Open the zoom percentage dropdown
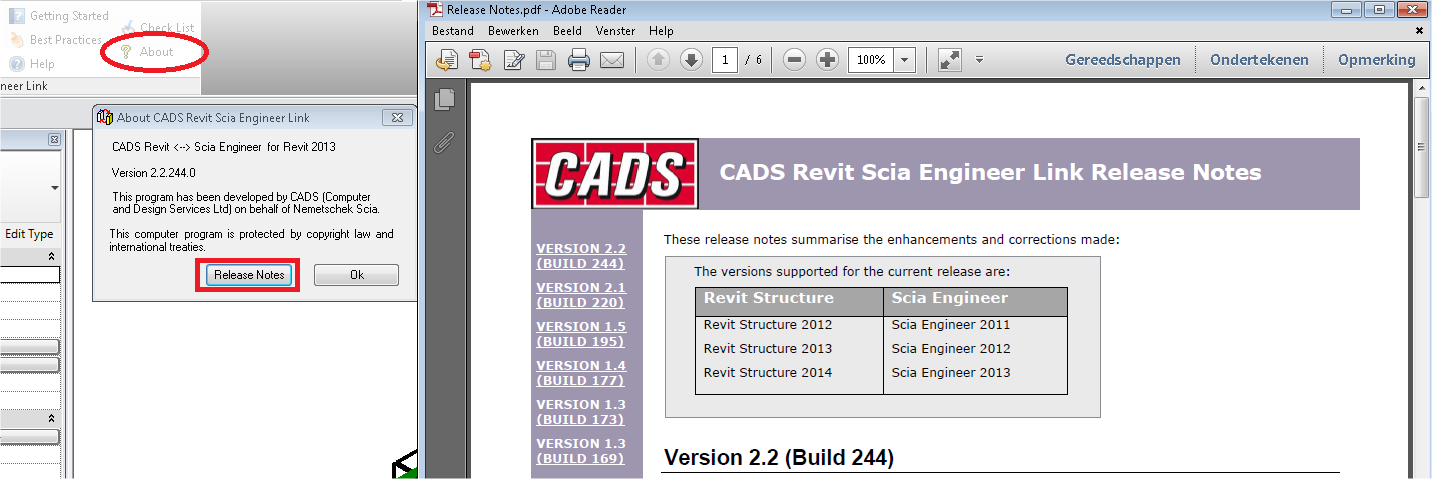Viewport: 1432px width, 479px height. [904, 60]
